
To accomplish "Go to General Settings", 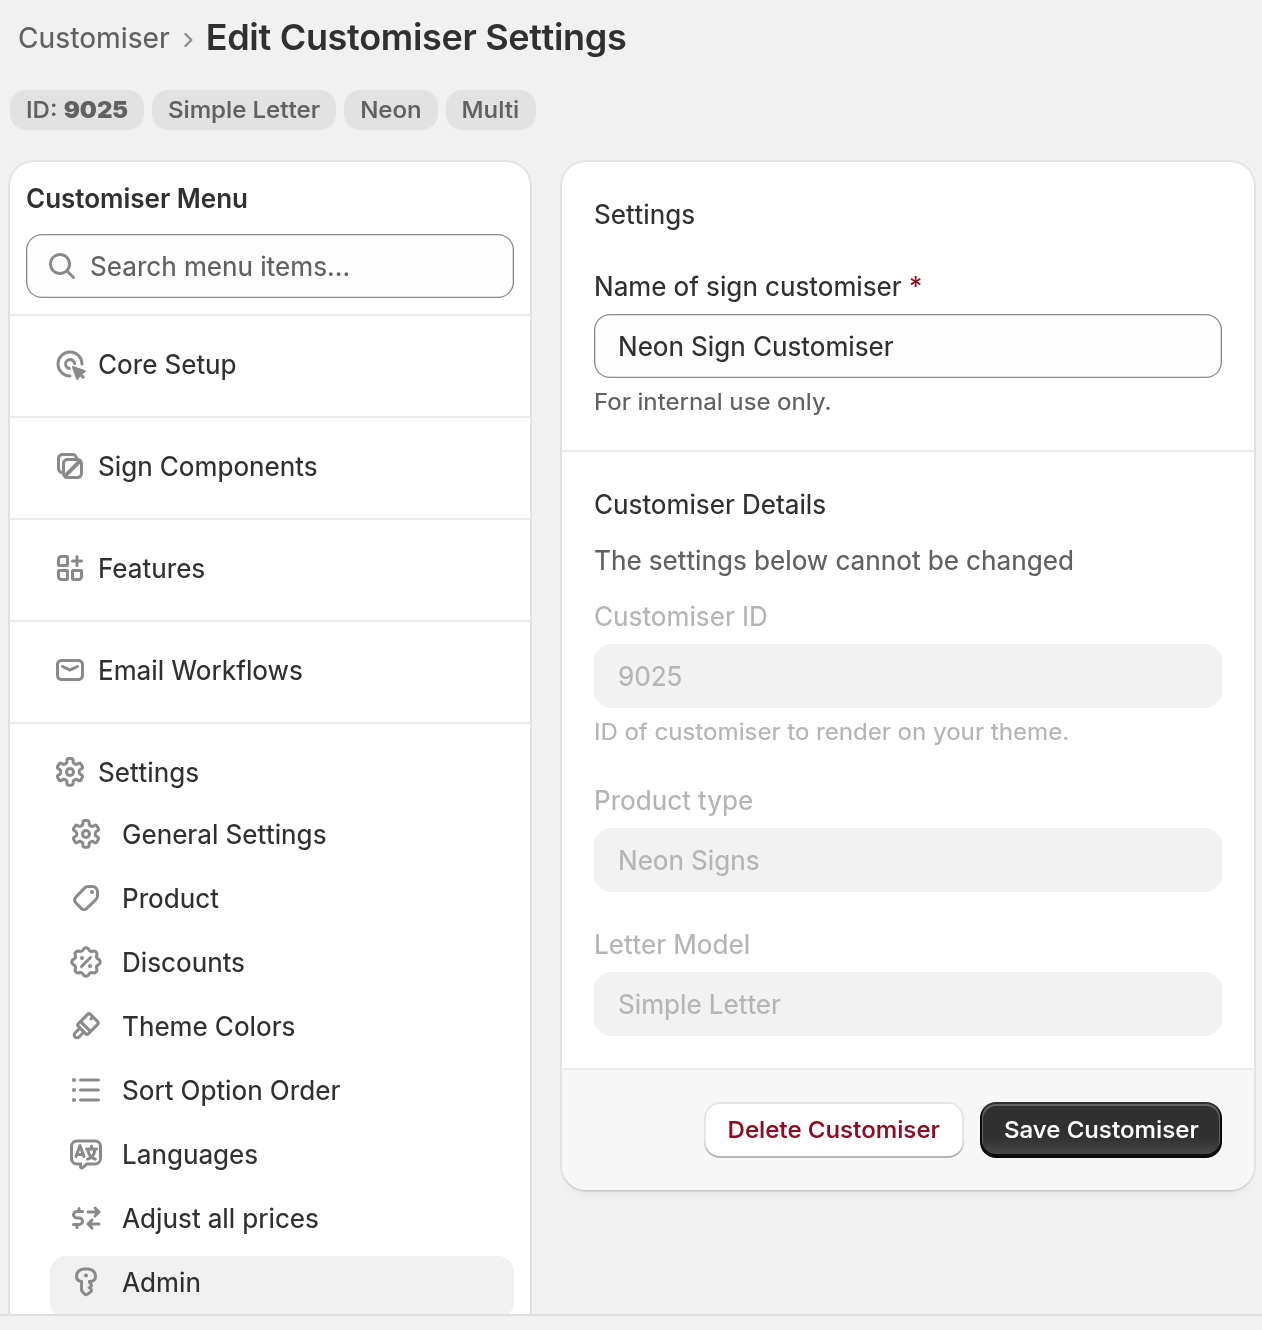I will click(282, 835).
